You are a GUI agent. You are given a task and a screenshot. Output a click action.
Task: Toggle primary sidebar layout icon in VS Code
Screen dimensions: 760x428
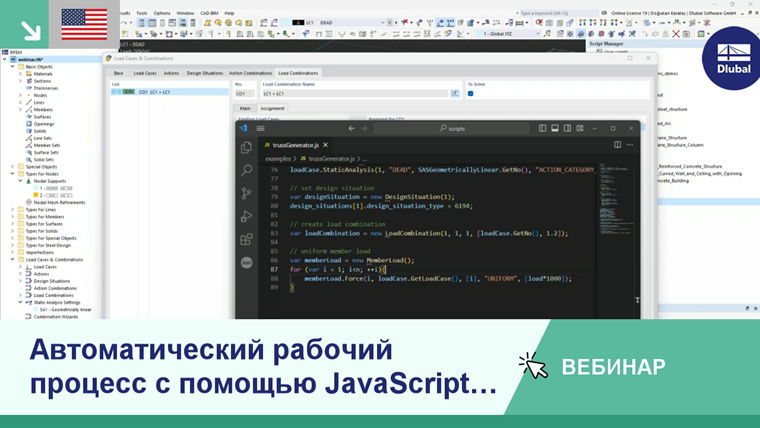(x=542, y=128)
